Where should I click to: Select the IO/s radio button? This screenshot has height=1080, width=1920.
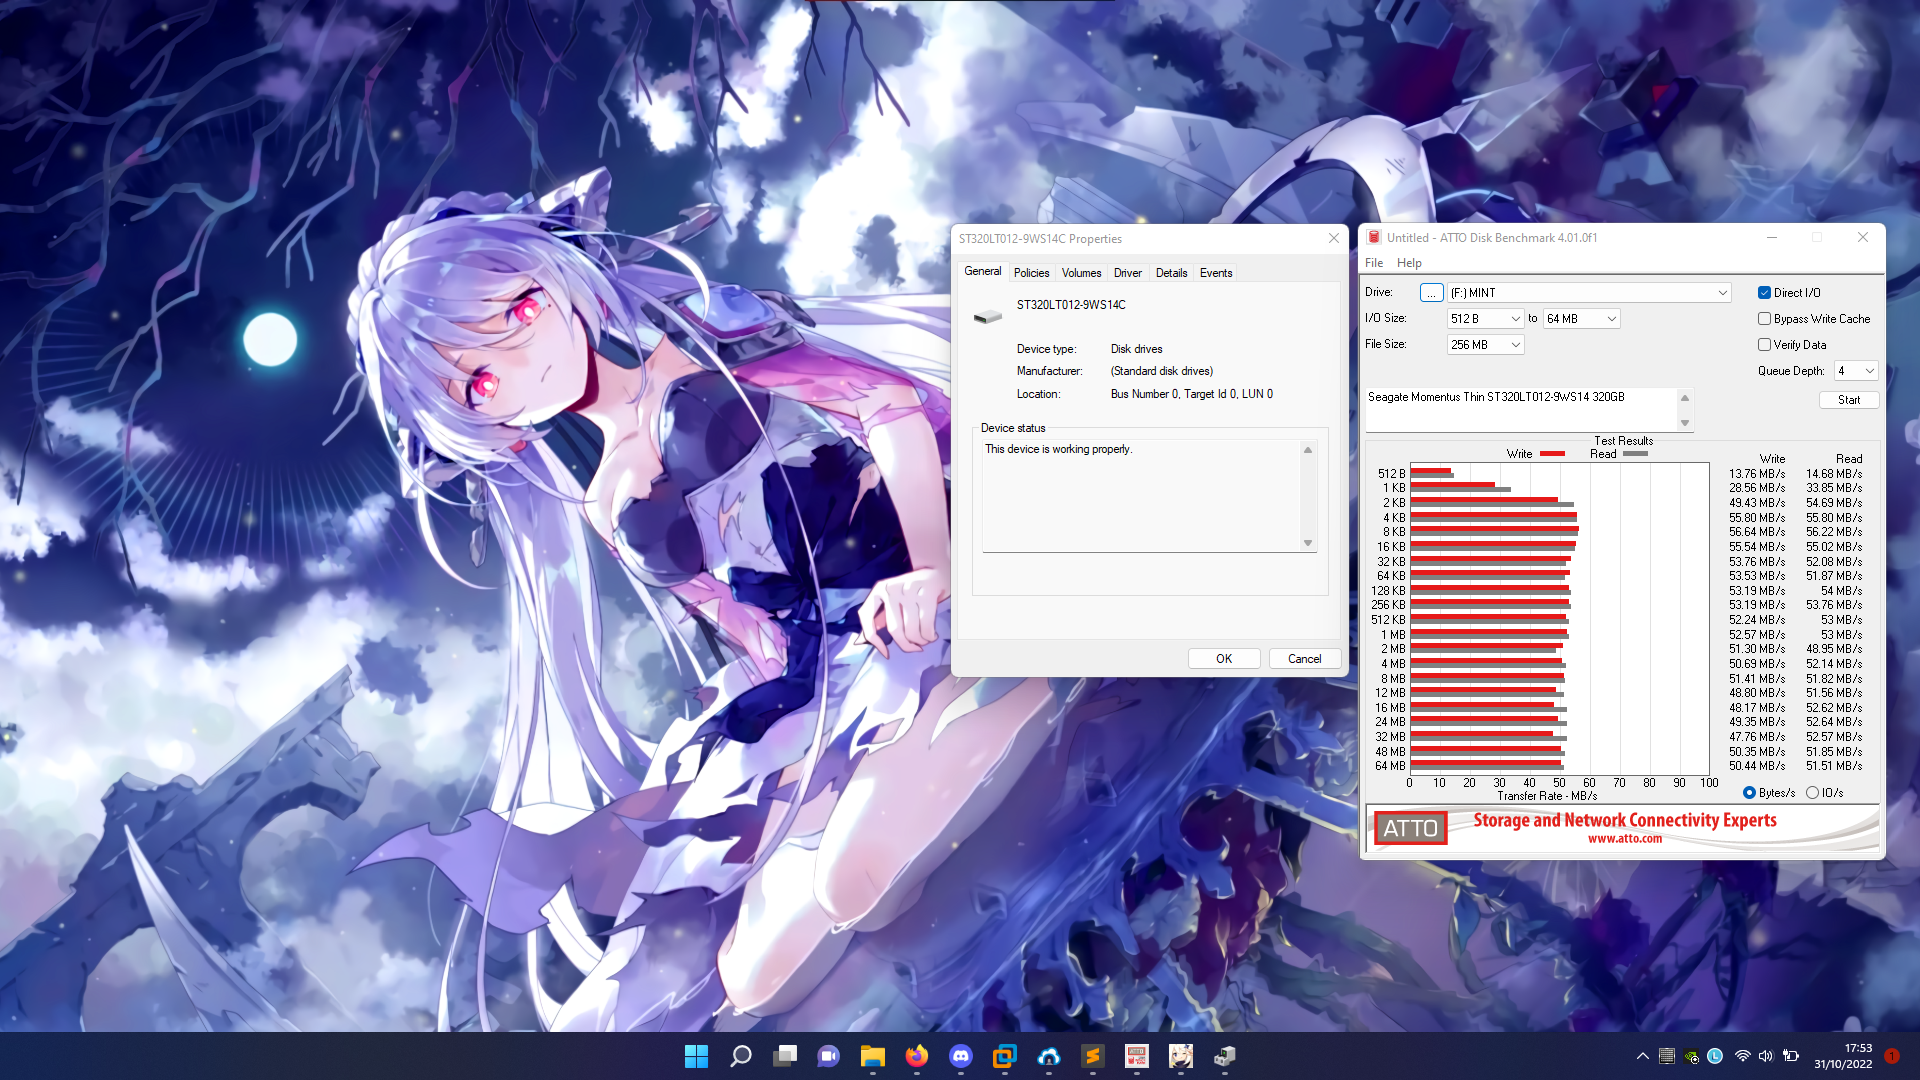tap(1812, 793)
